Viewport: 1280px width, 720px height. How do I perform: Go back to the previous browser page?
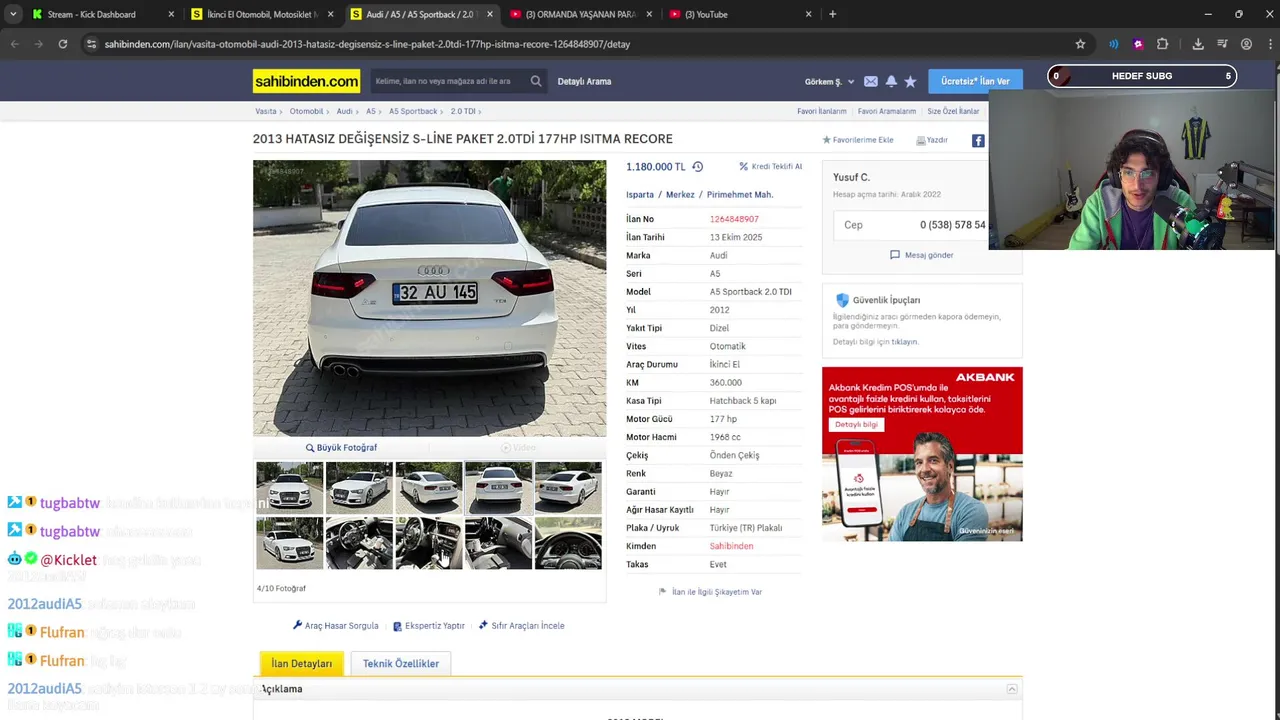click(15, 44)
